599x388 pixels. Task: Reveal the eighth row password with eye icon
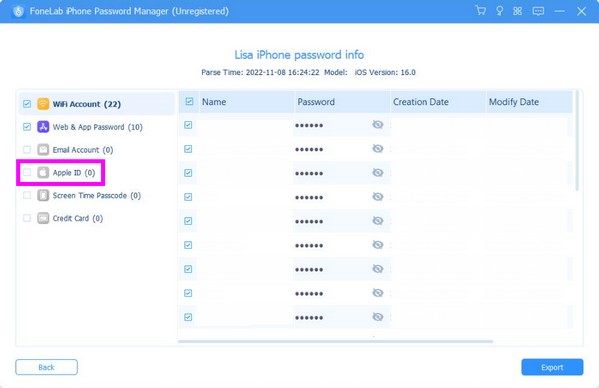click(377, 293)
